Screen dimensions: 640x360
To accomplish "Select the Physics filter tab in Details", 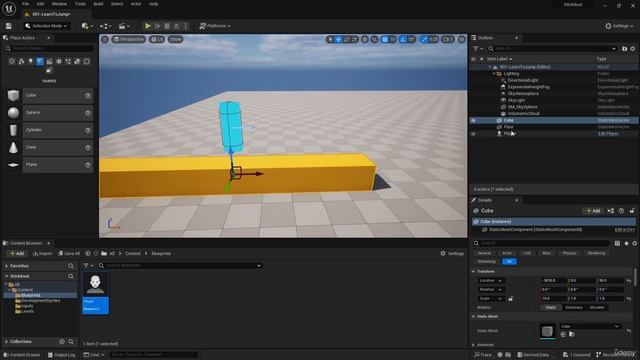I will tap(569, 253).
